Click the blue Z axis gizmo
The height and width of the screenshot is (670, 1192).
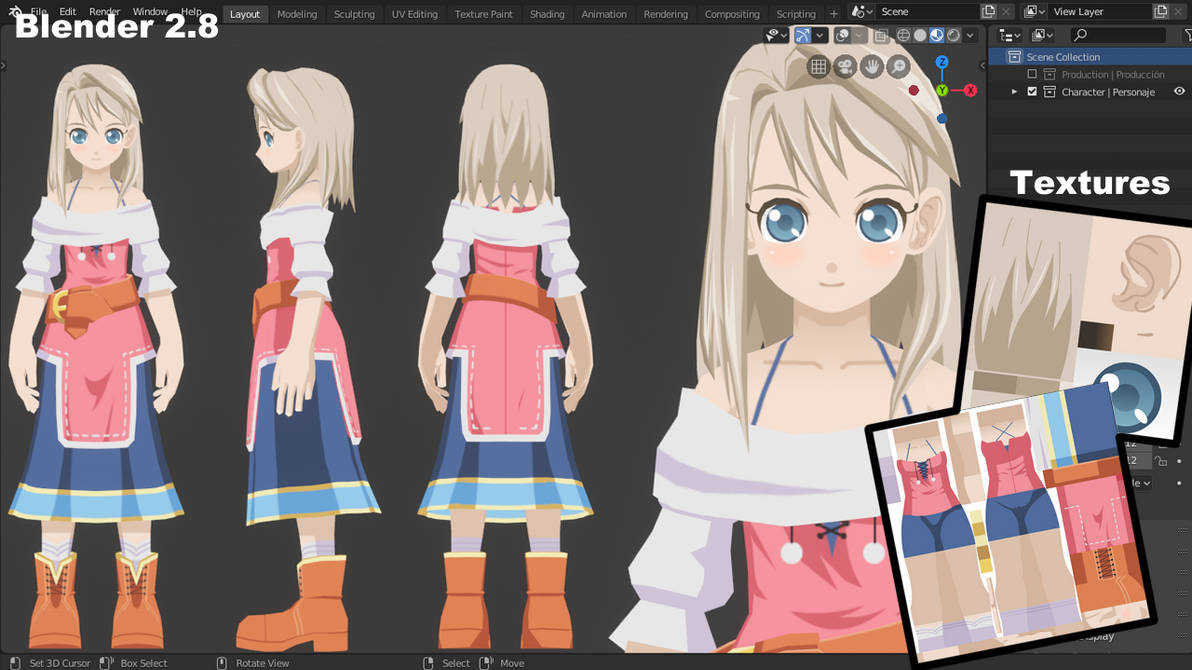tap(942, 62)
